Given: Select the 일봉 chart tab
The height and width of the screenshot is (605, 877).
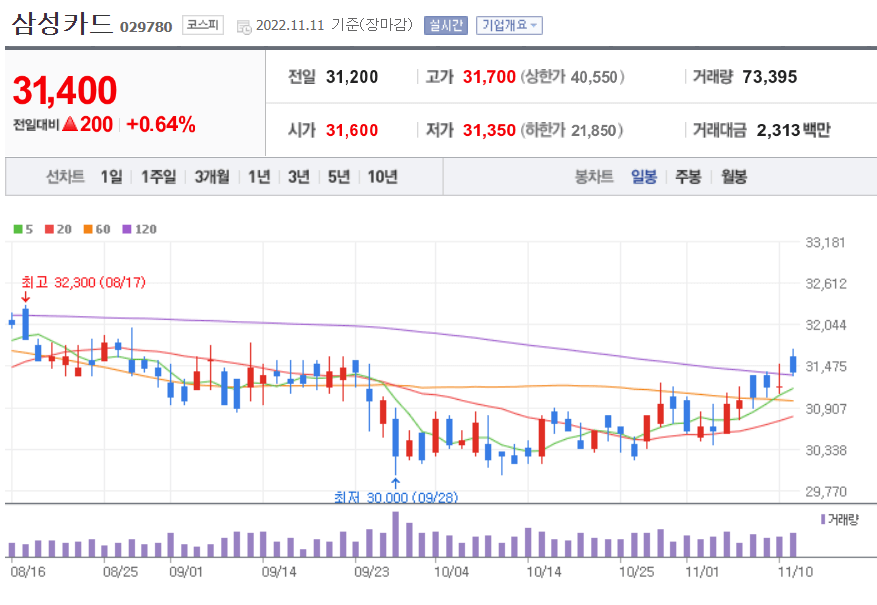Looking at the screenshot, I should 646,176.
